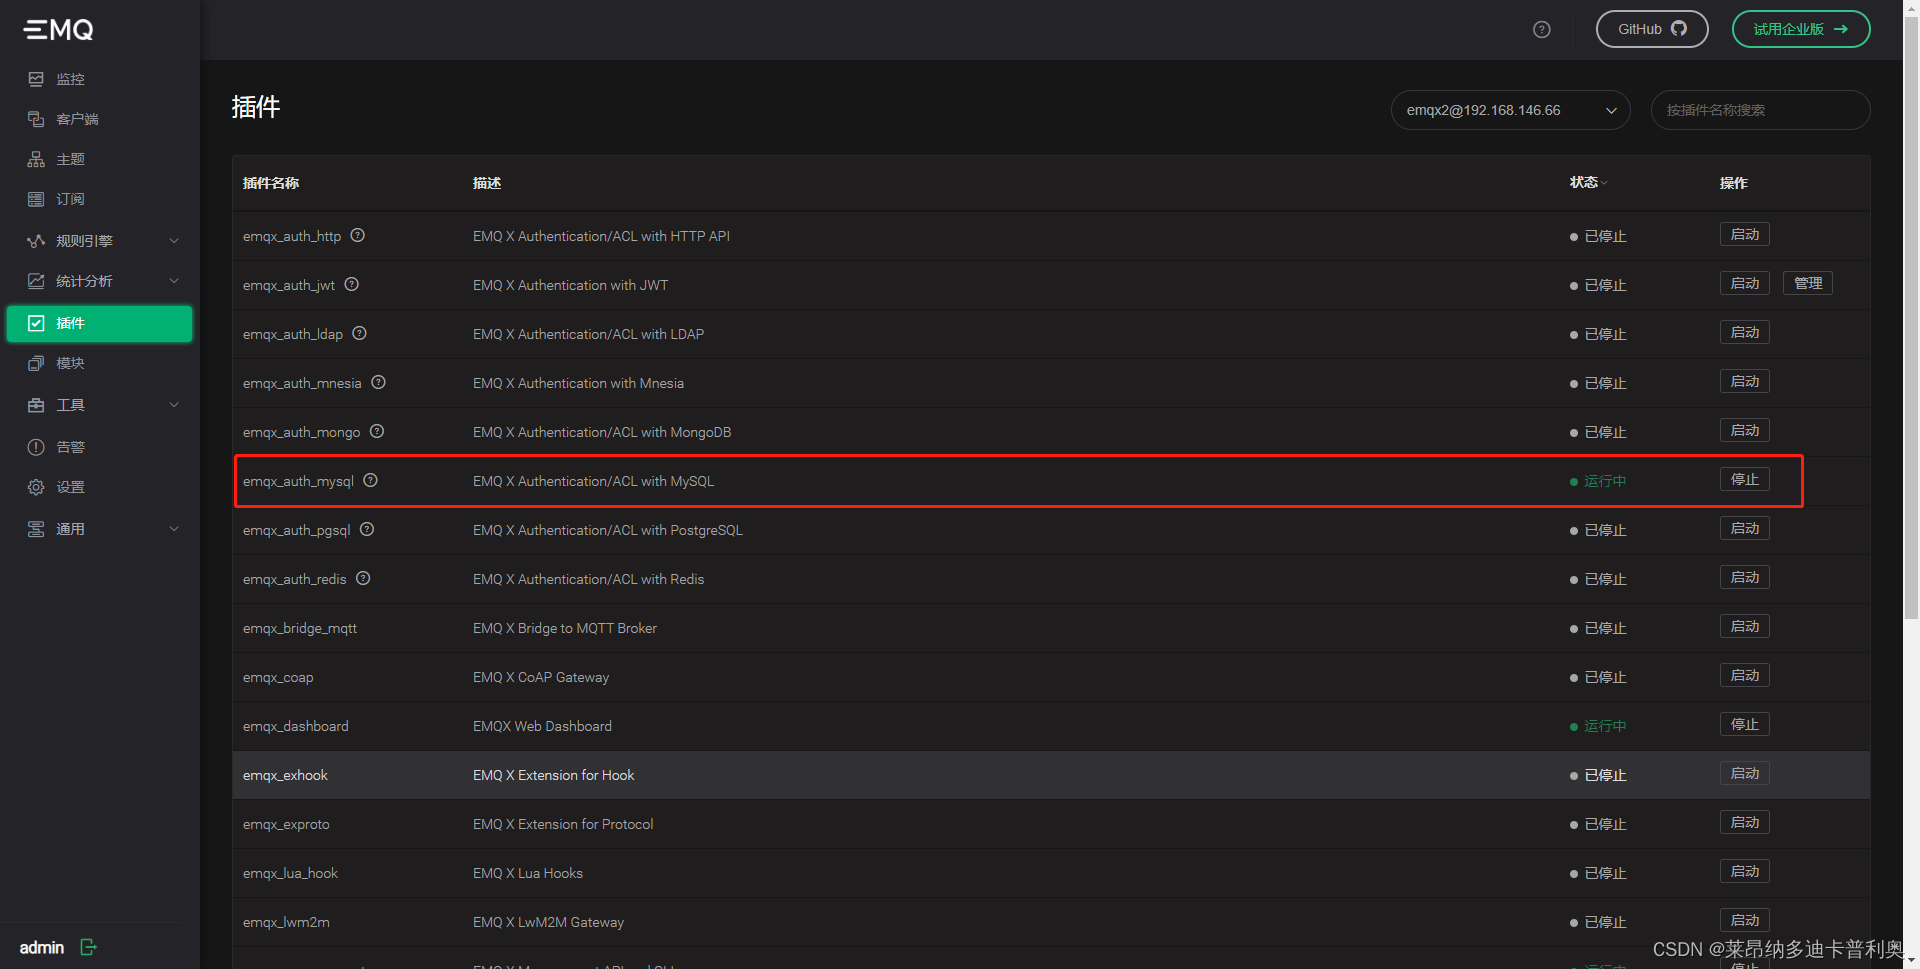Click the logout icon next to admin
The width and height of the screenshot is (1920, 969).
tap(88, 947)
